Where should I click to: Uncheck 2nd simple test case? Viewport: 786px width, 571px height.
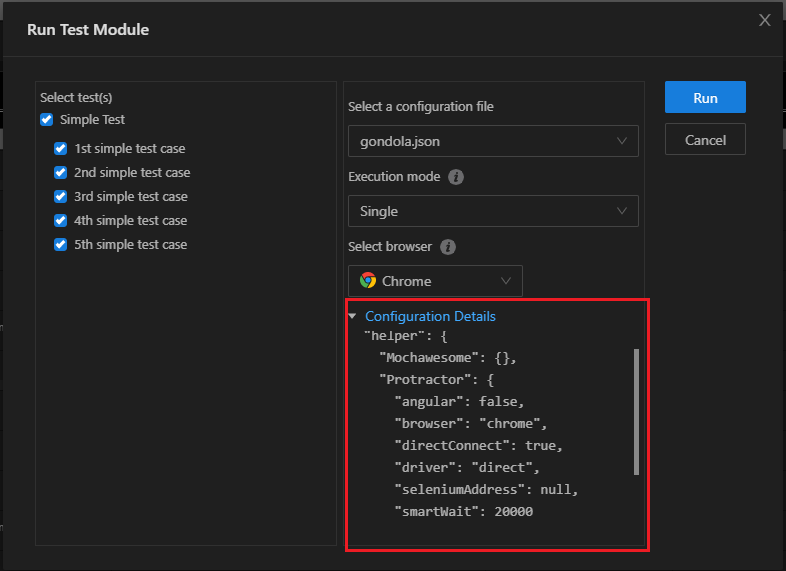(60, 173)
